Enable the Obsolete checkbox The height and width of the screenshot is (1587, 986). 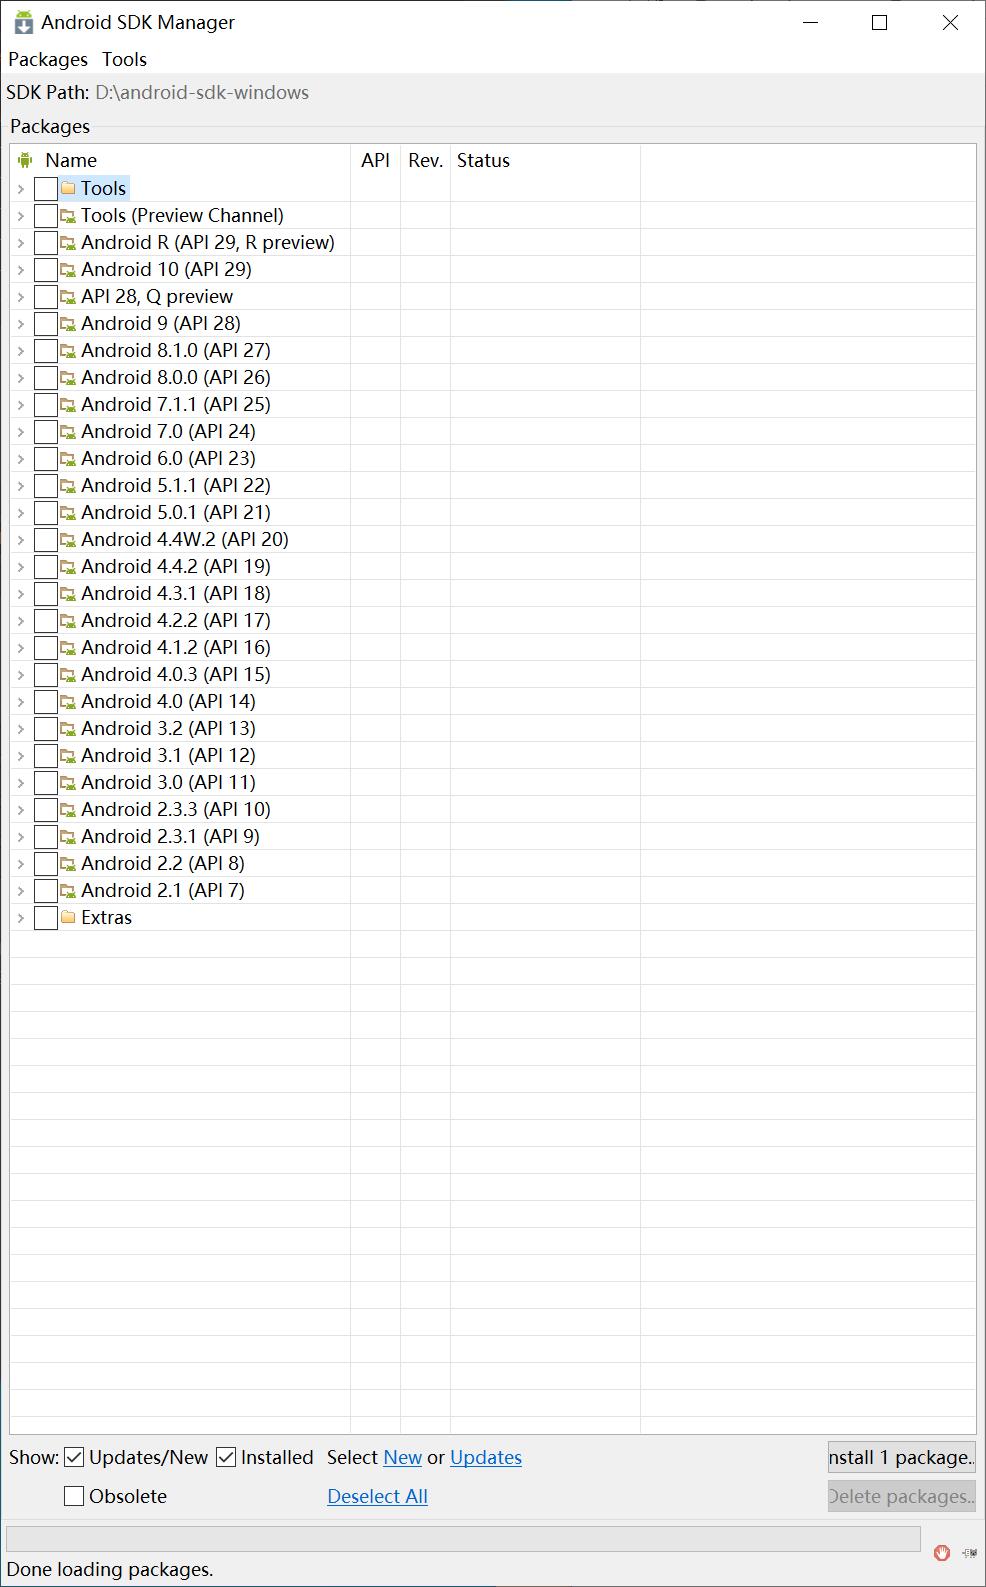tap(74, 1496)
